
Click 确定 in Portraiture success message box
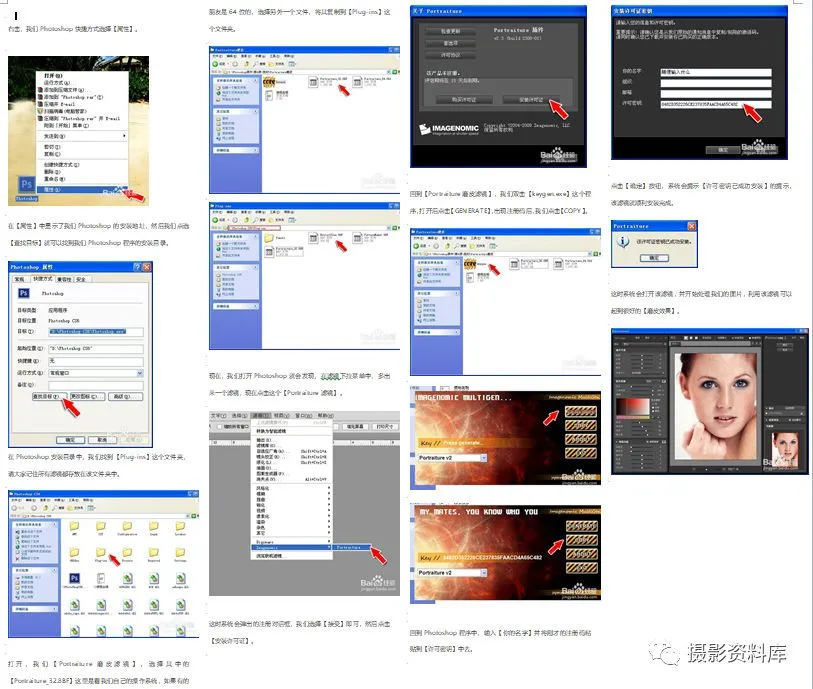(x=654, y=258)
